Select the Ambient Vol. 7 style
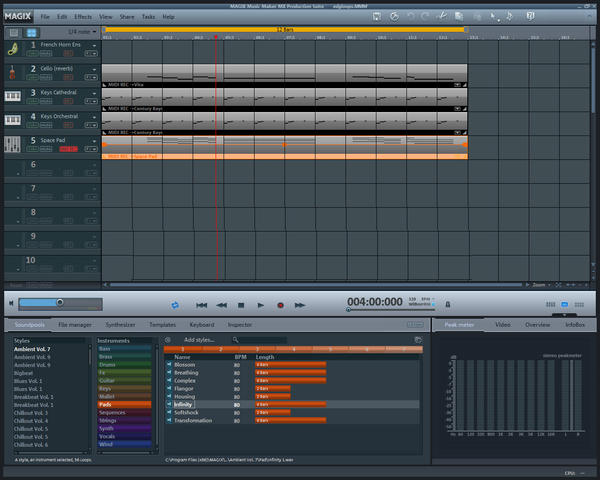Viewport: 600px width, 480px height. click(32, 349)
